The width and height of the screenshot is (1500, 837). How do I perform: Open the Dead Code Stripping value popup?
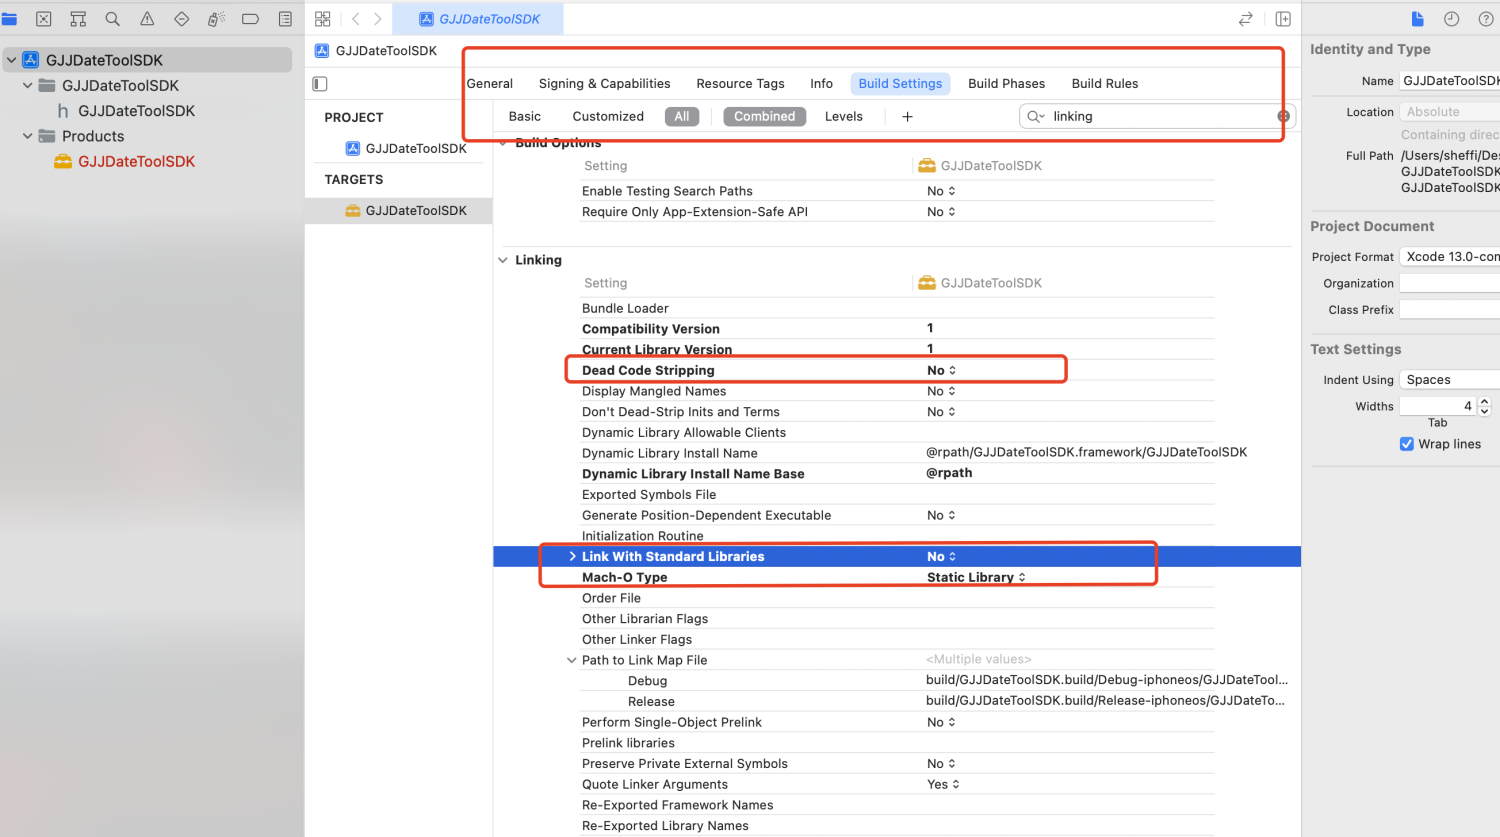(941, 371)
